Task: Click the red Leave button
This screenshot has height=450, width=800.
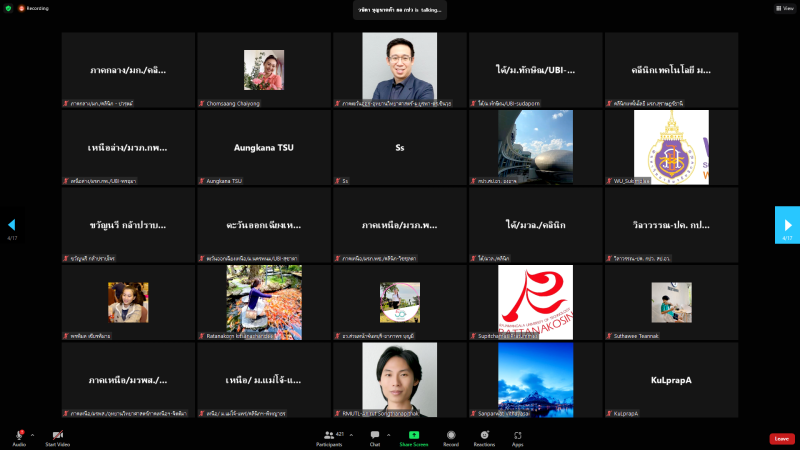Action: [x=782, y=439]
